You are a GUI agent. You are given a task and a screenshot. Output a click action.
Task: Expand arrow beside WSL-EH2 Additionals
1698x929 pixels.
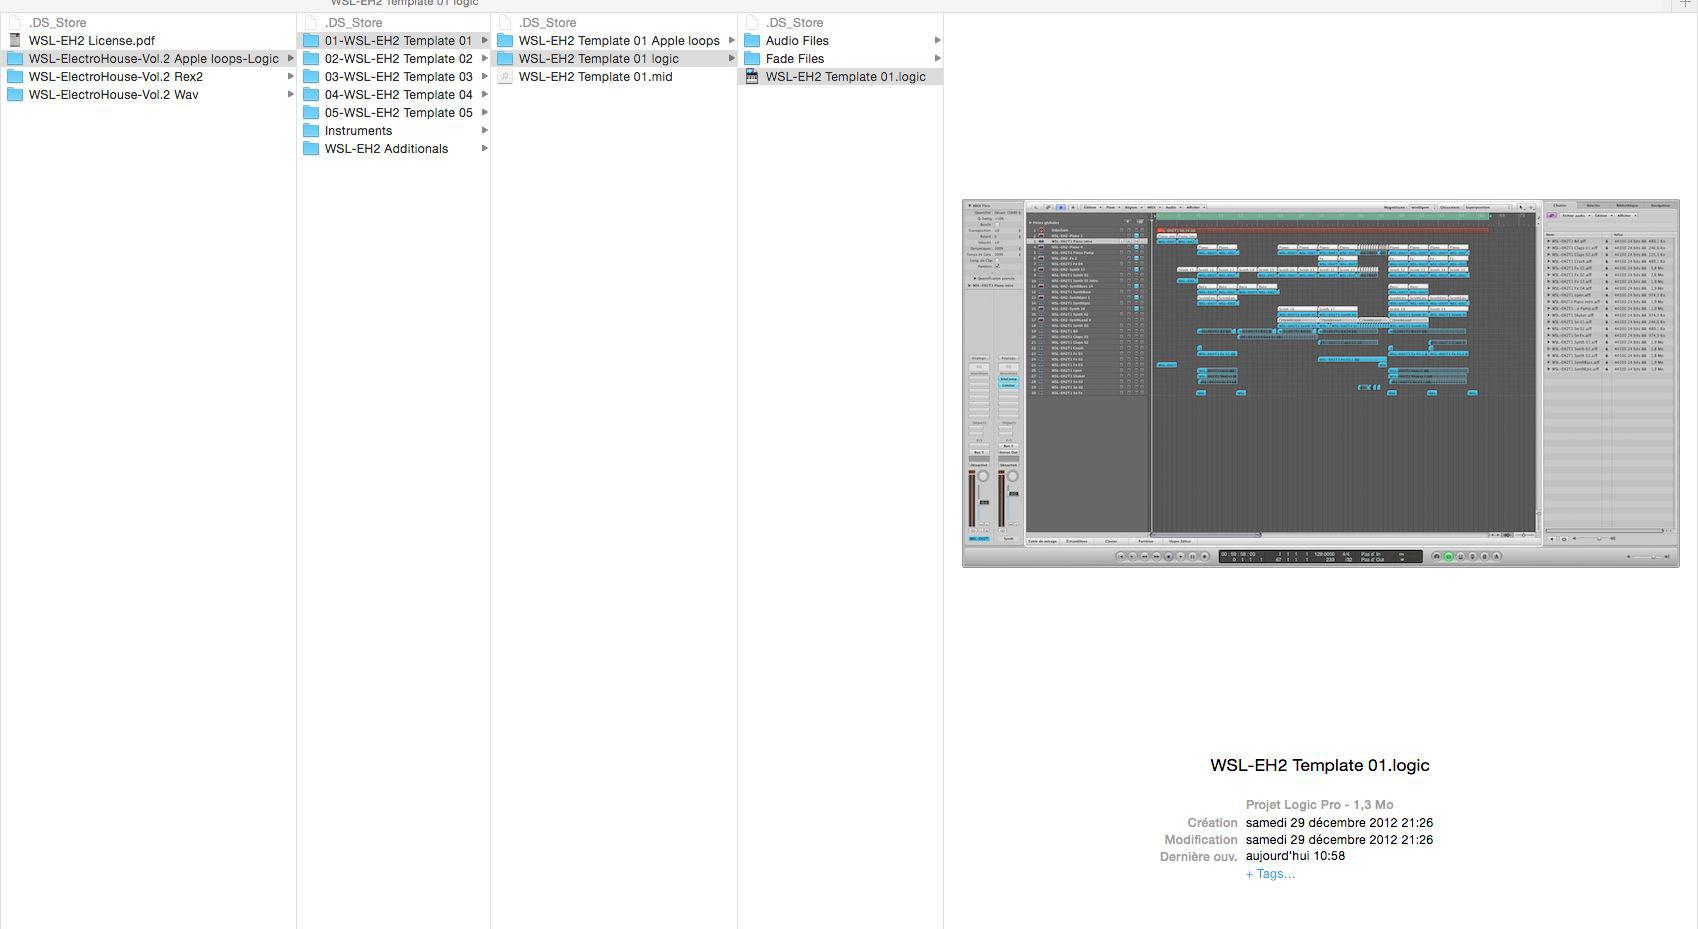pyautogui.click(x=485, y=149)
